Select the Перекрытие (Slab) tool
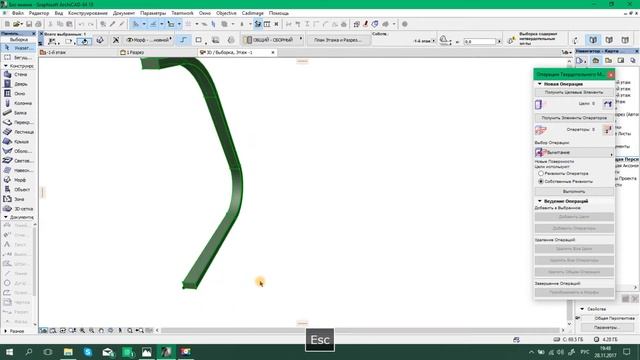This screenshot has width=640, height=360. (x=18, y=122)
